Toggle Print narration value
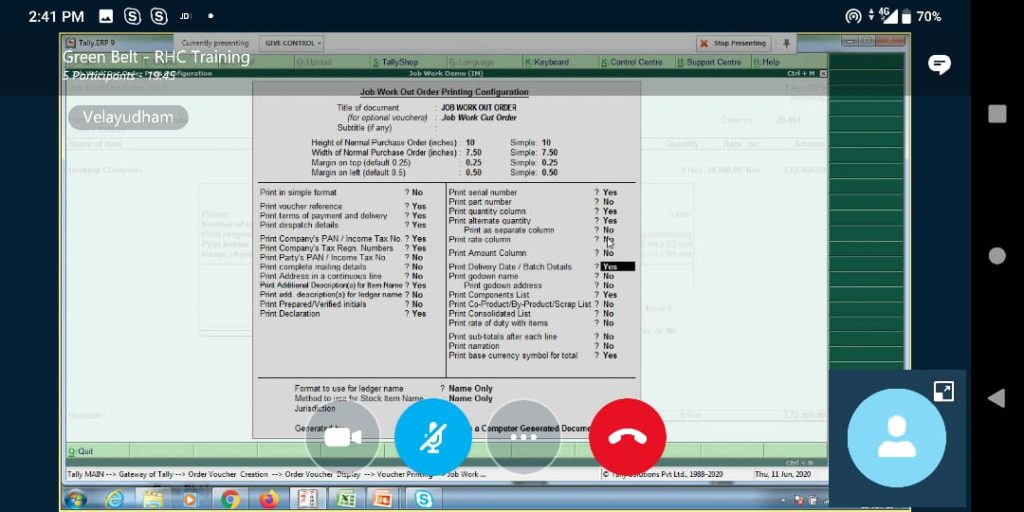The height and width of the screenshot is (512, 1024). click(608, 346)
